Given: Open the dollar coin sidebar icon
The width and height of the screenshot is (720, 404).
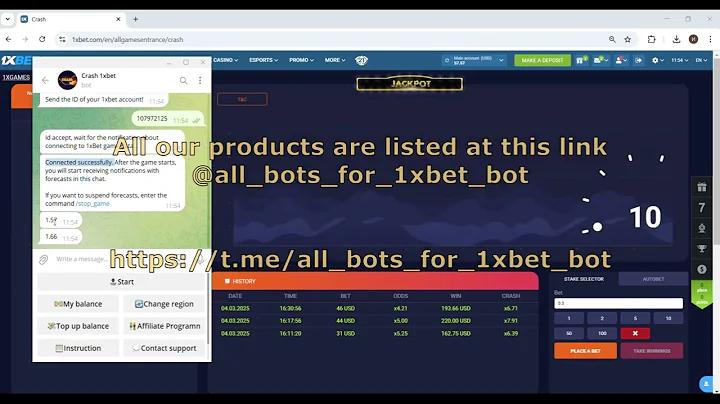Looking at the screenshot, I should click(x=701, y=269).
